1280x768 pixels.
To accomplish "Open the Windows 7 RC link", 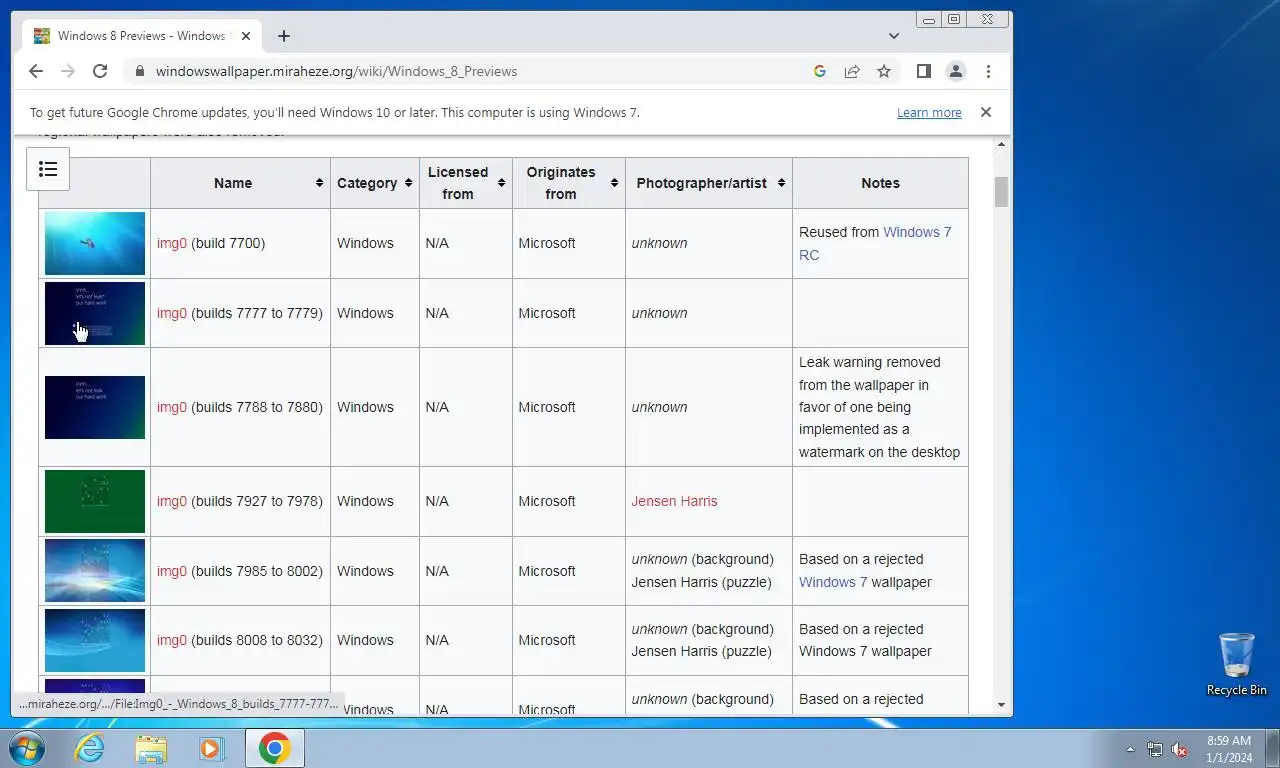I will pos(875,243).
